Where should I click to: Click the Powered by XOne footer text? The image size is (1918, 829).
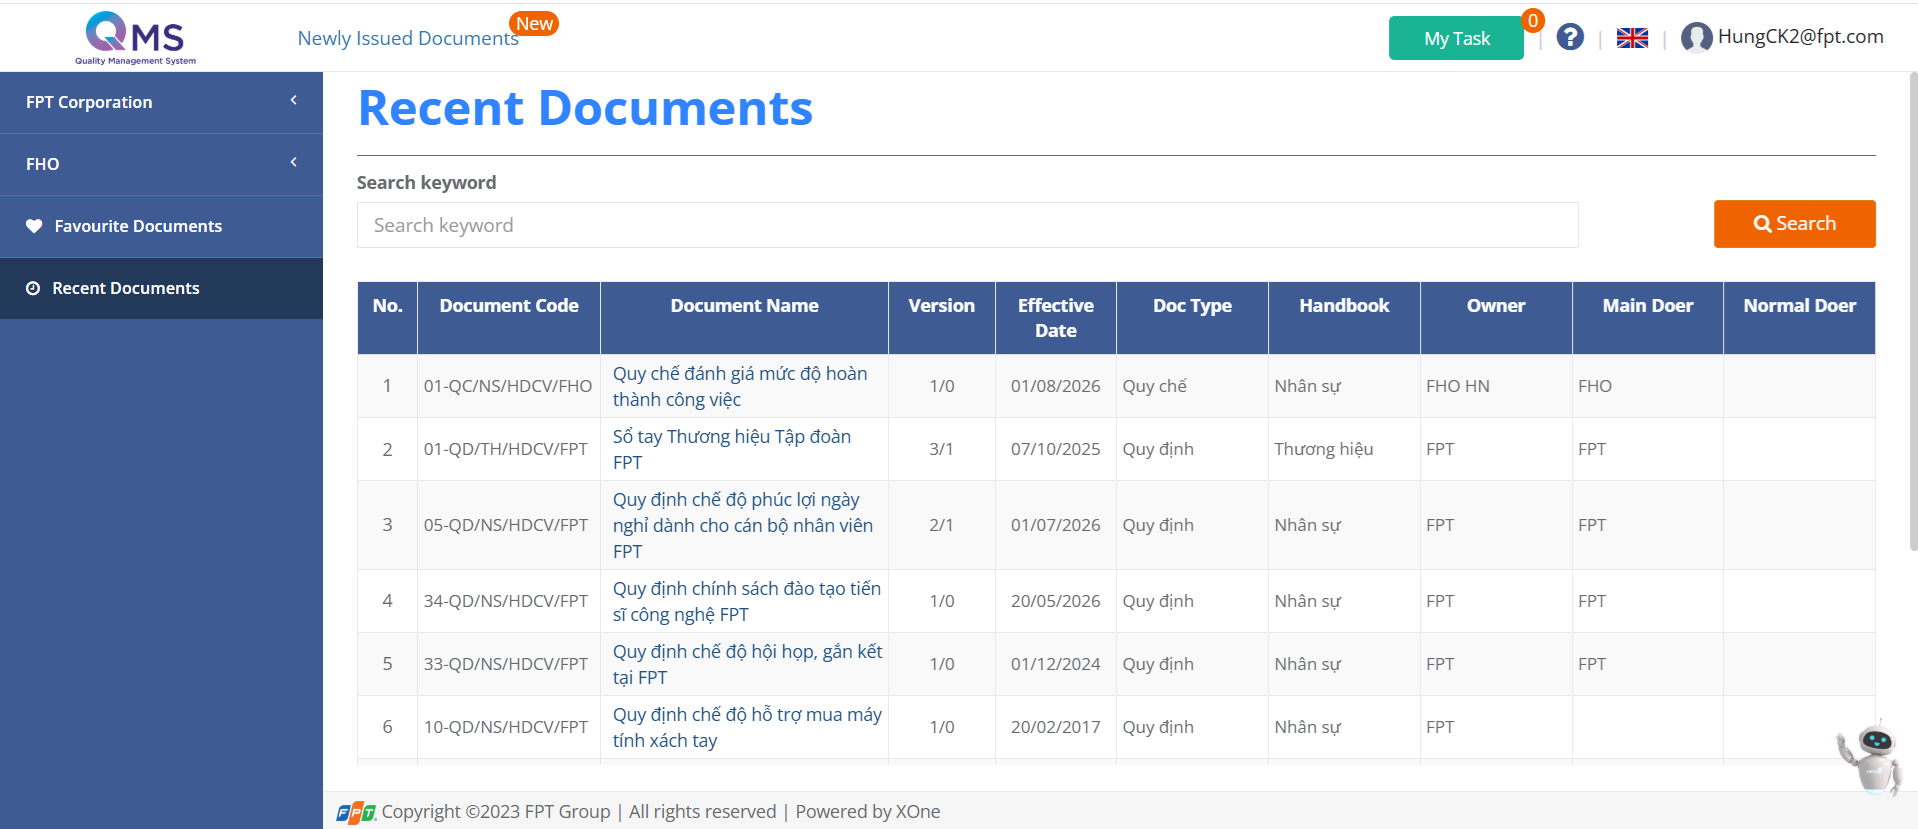point(868,812)
